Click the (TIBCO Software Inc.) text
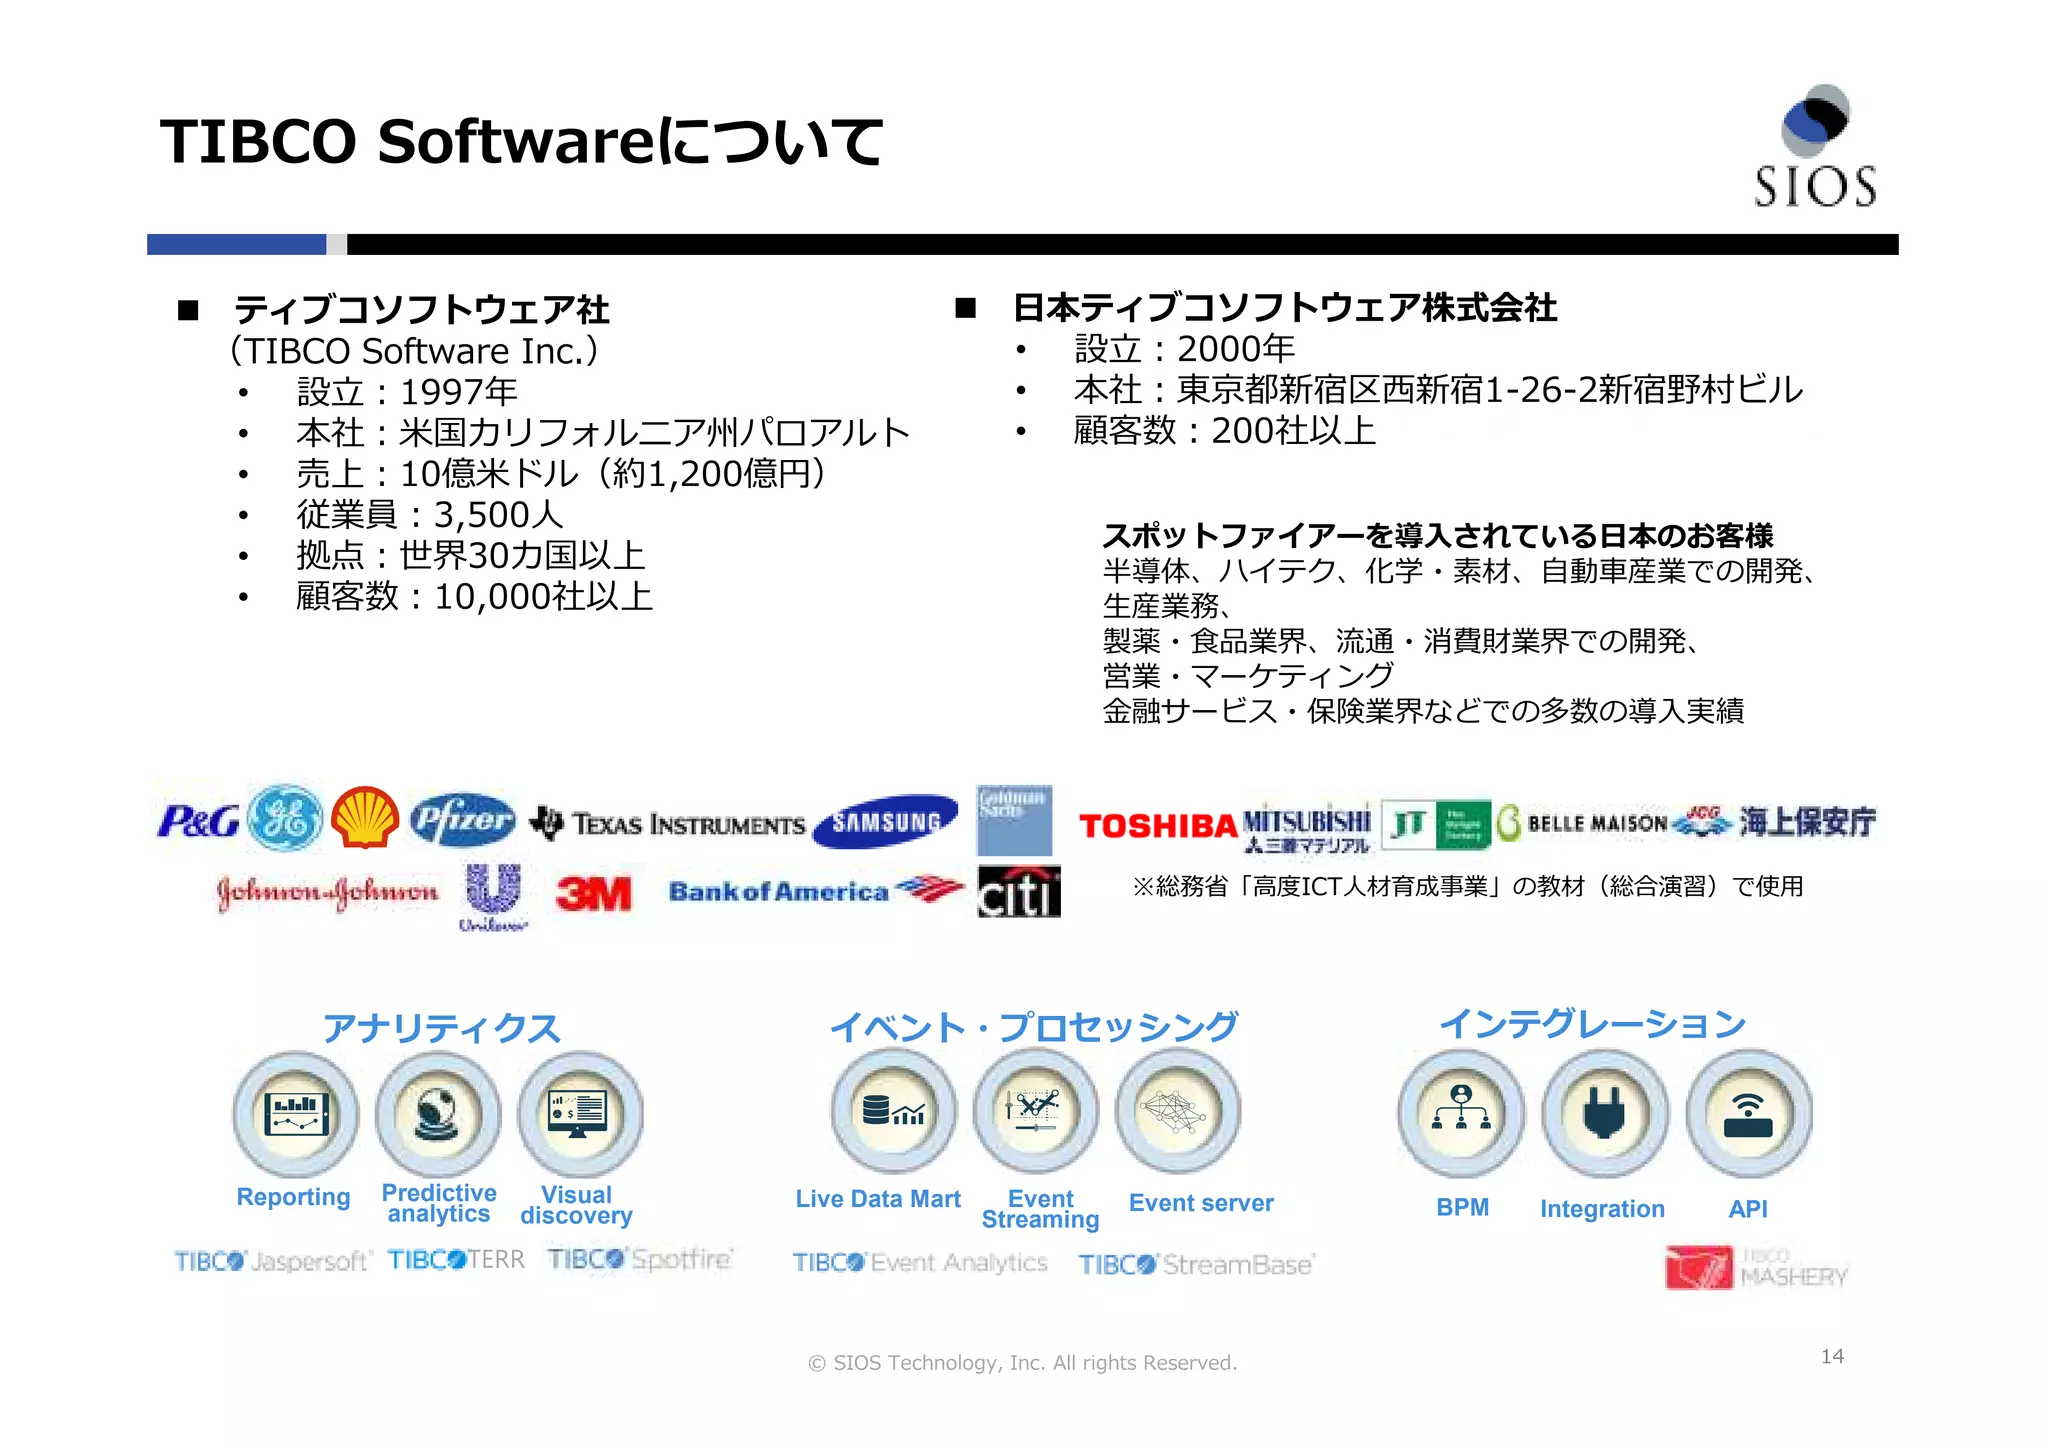Viewport: 2048px width, 1448px height. pyautogui.click(x=414, y=351)
